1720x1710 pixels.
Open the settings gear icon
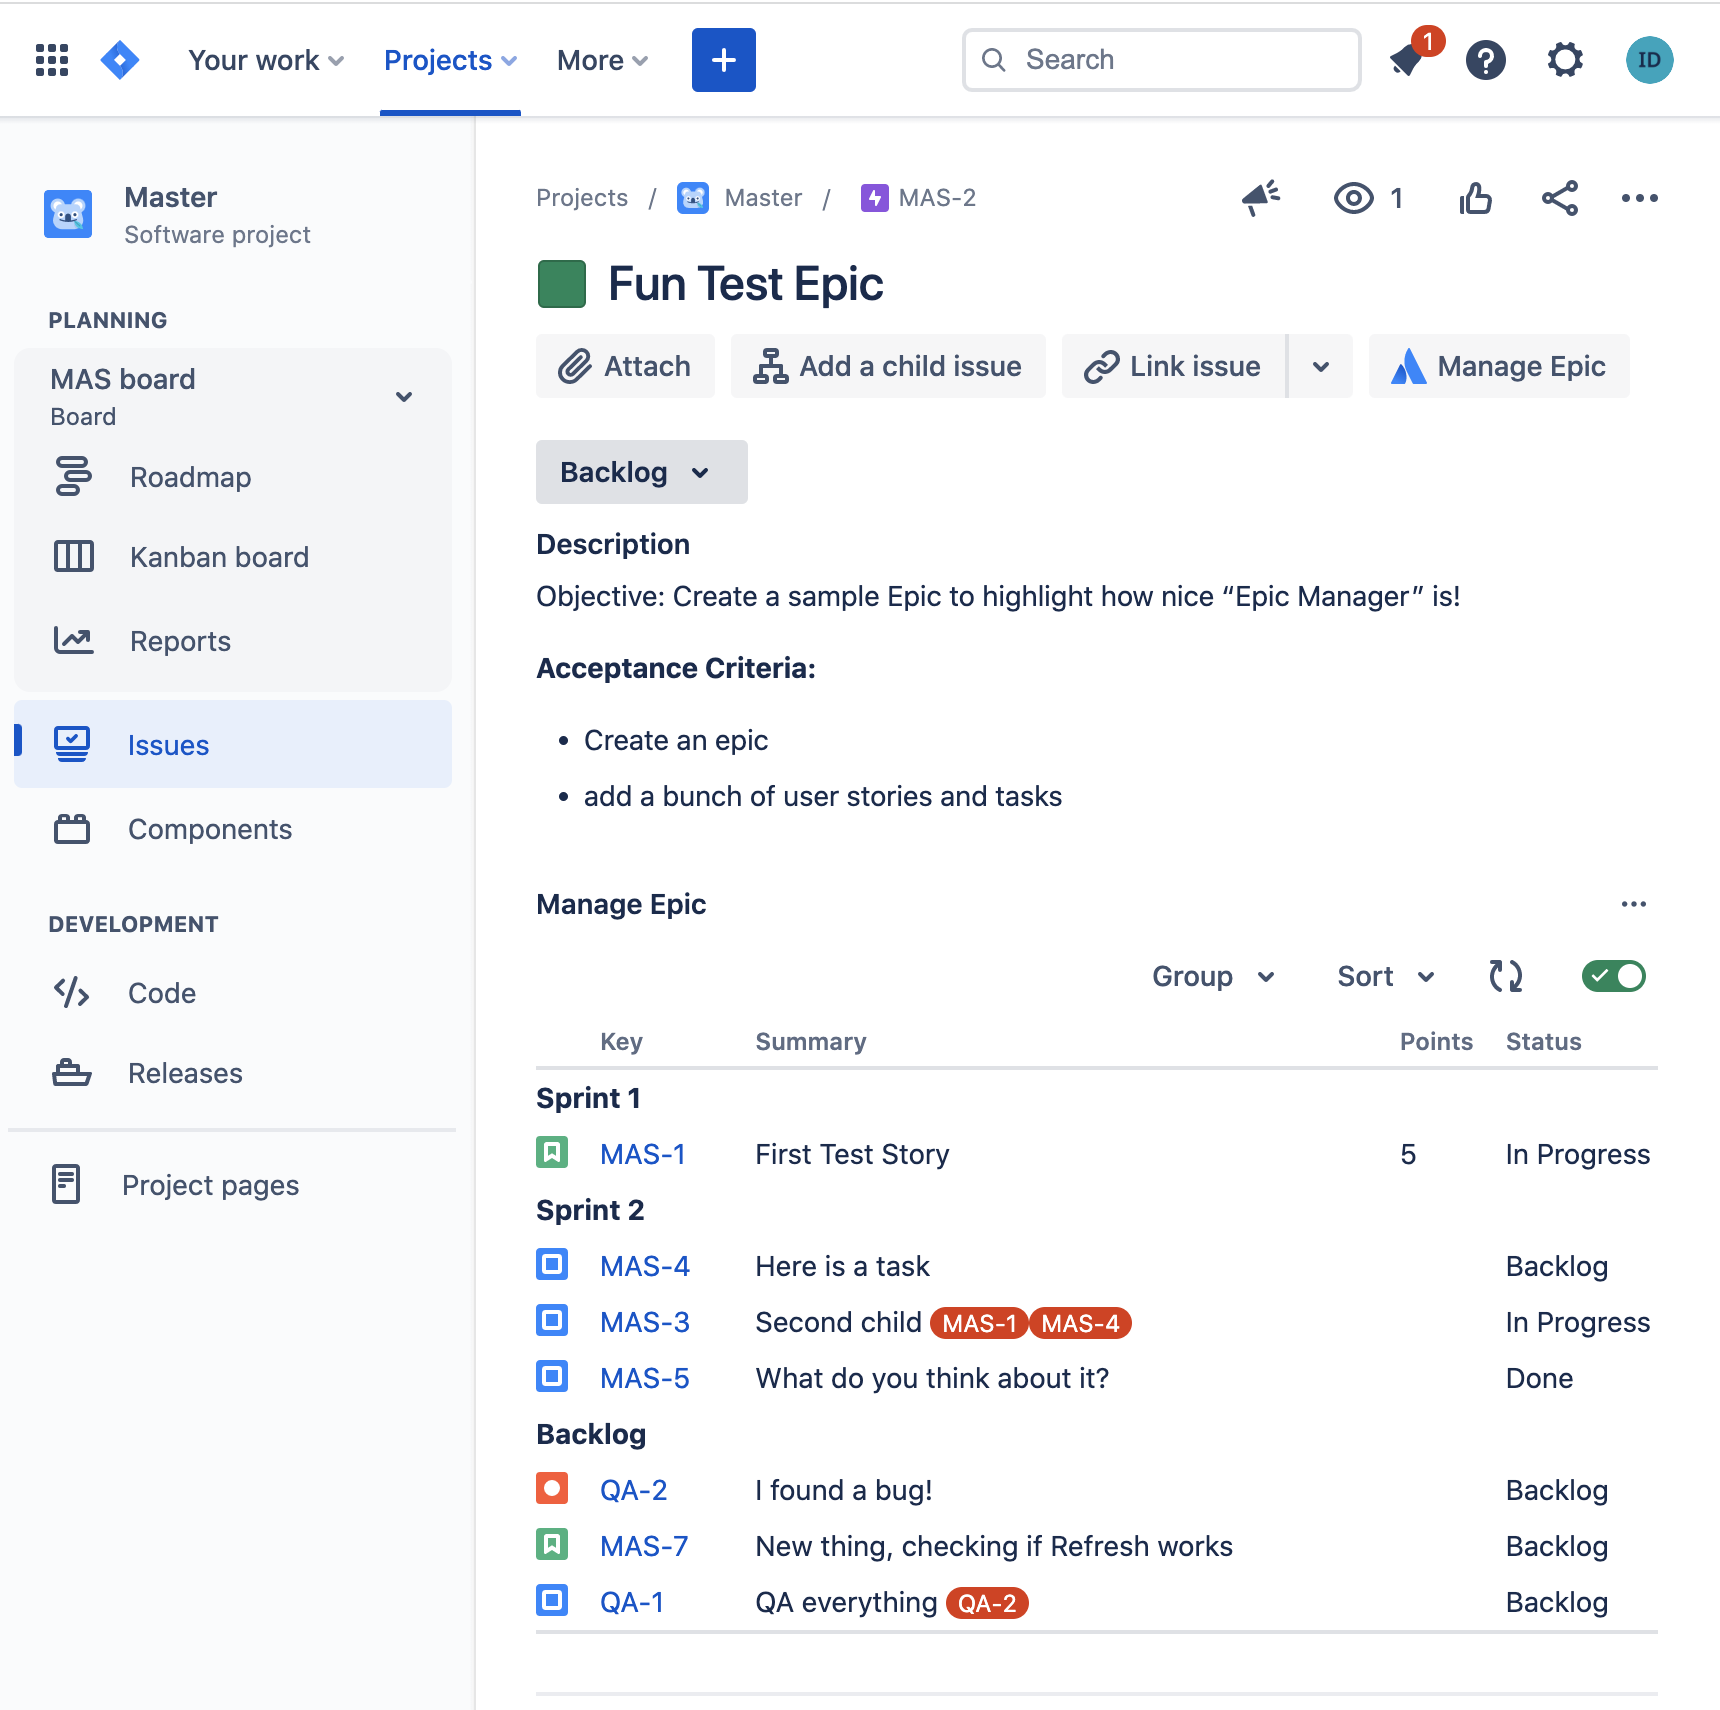pyautogui.click(x=1565, y=60)
